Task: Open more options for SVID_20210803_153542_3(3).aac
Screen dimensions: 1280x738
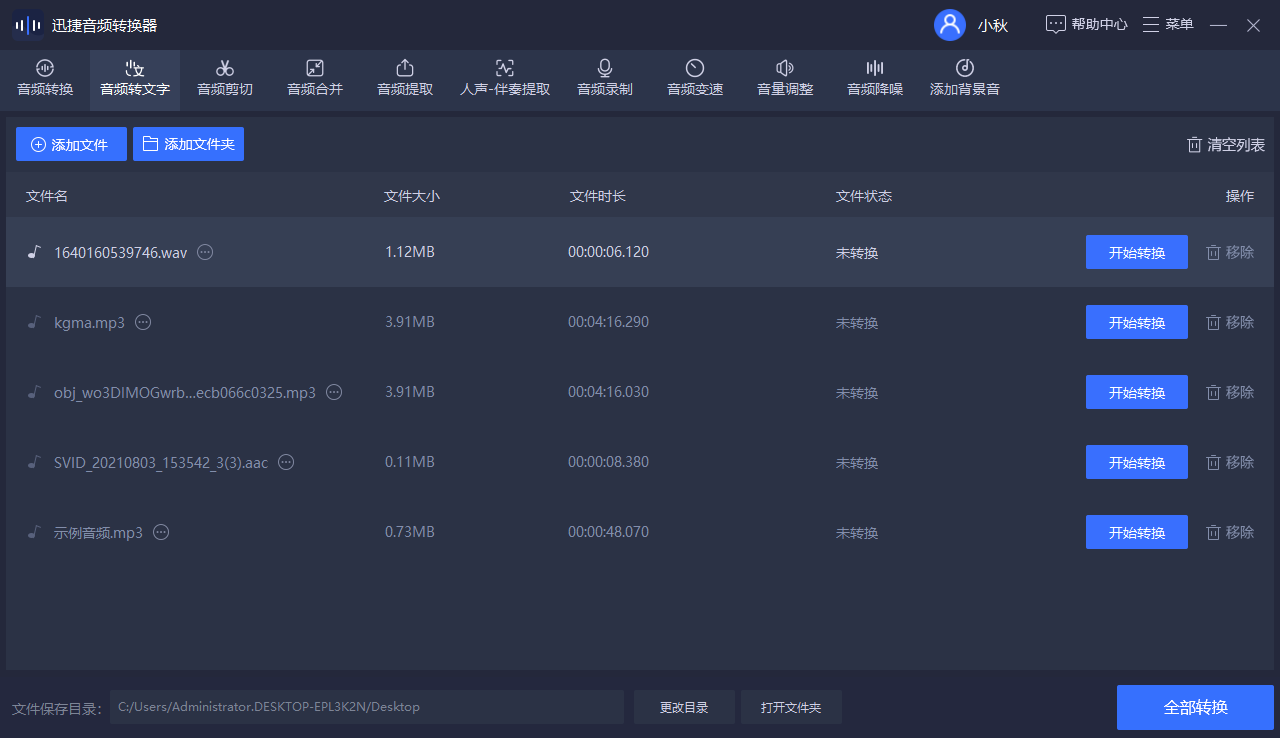Action: click(x=286, y=462)
